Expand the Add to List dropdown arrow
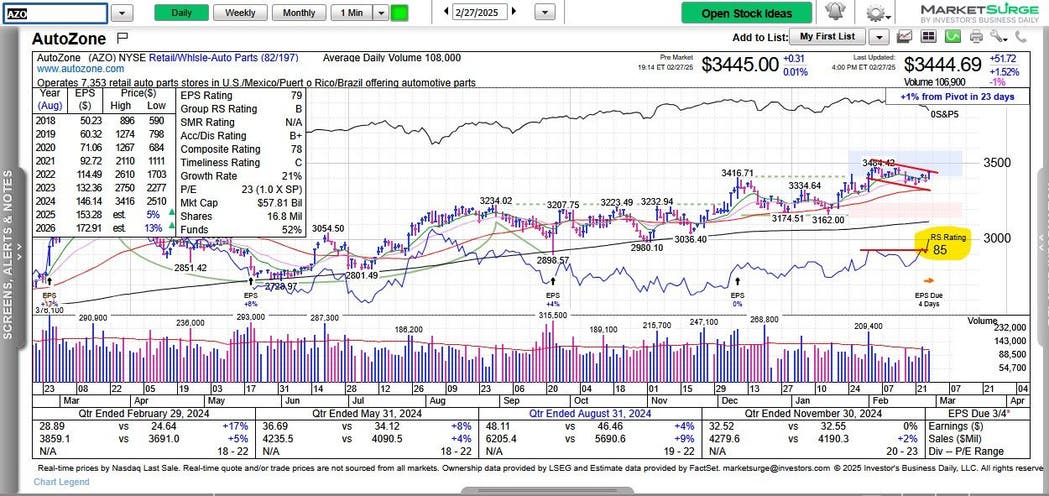Viewport: 1049px width, 496px height. [x=878, y=37]
